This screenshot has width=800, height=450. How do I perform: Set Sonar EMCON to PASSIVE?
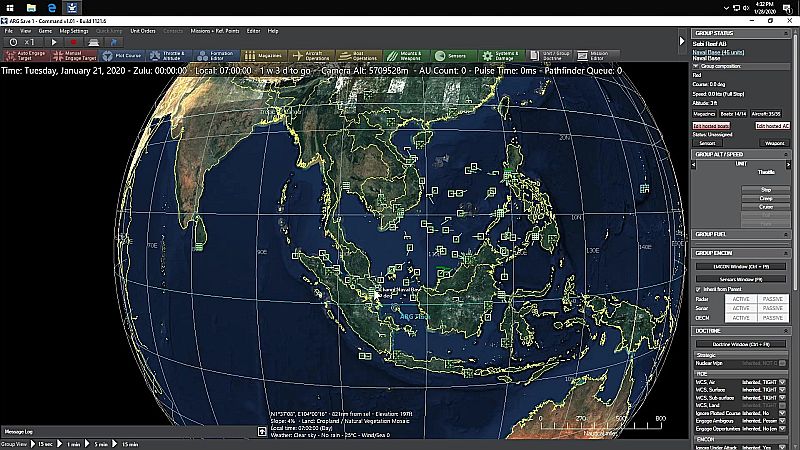pyautogui.click(x=772, y=308)
